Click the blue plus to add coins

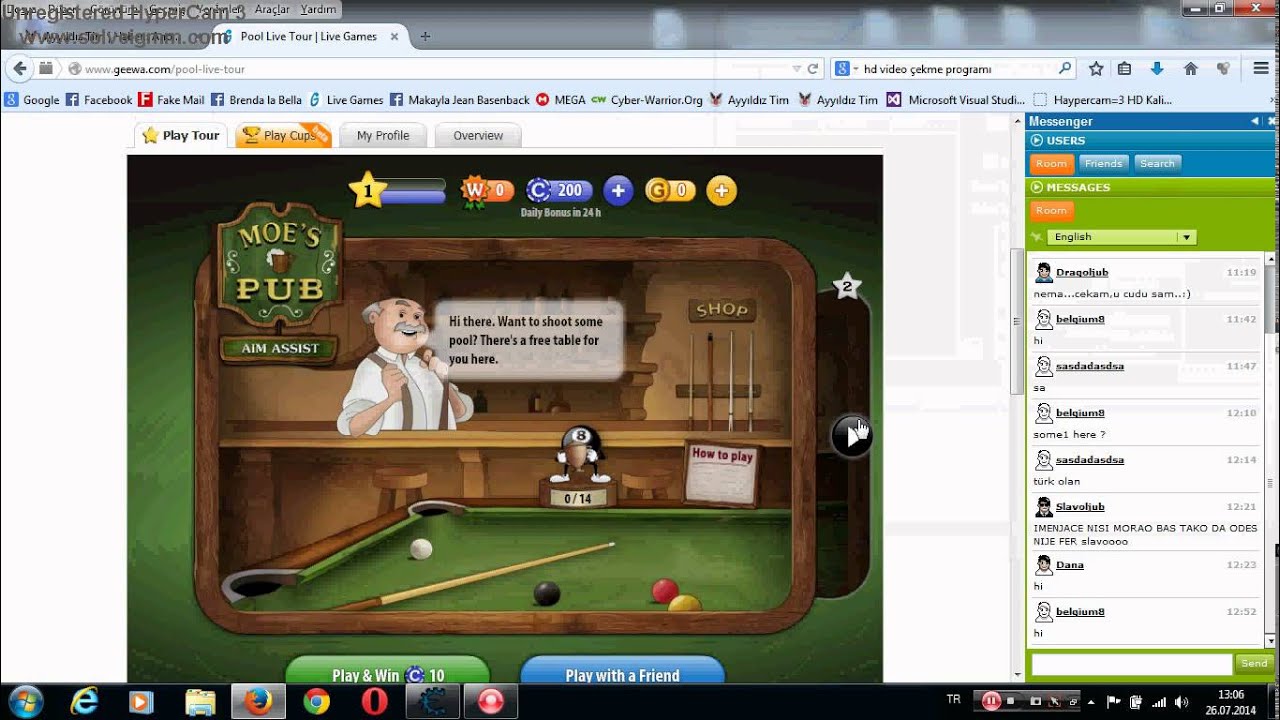618,190
